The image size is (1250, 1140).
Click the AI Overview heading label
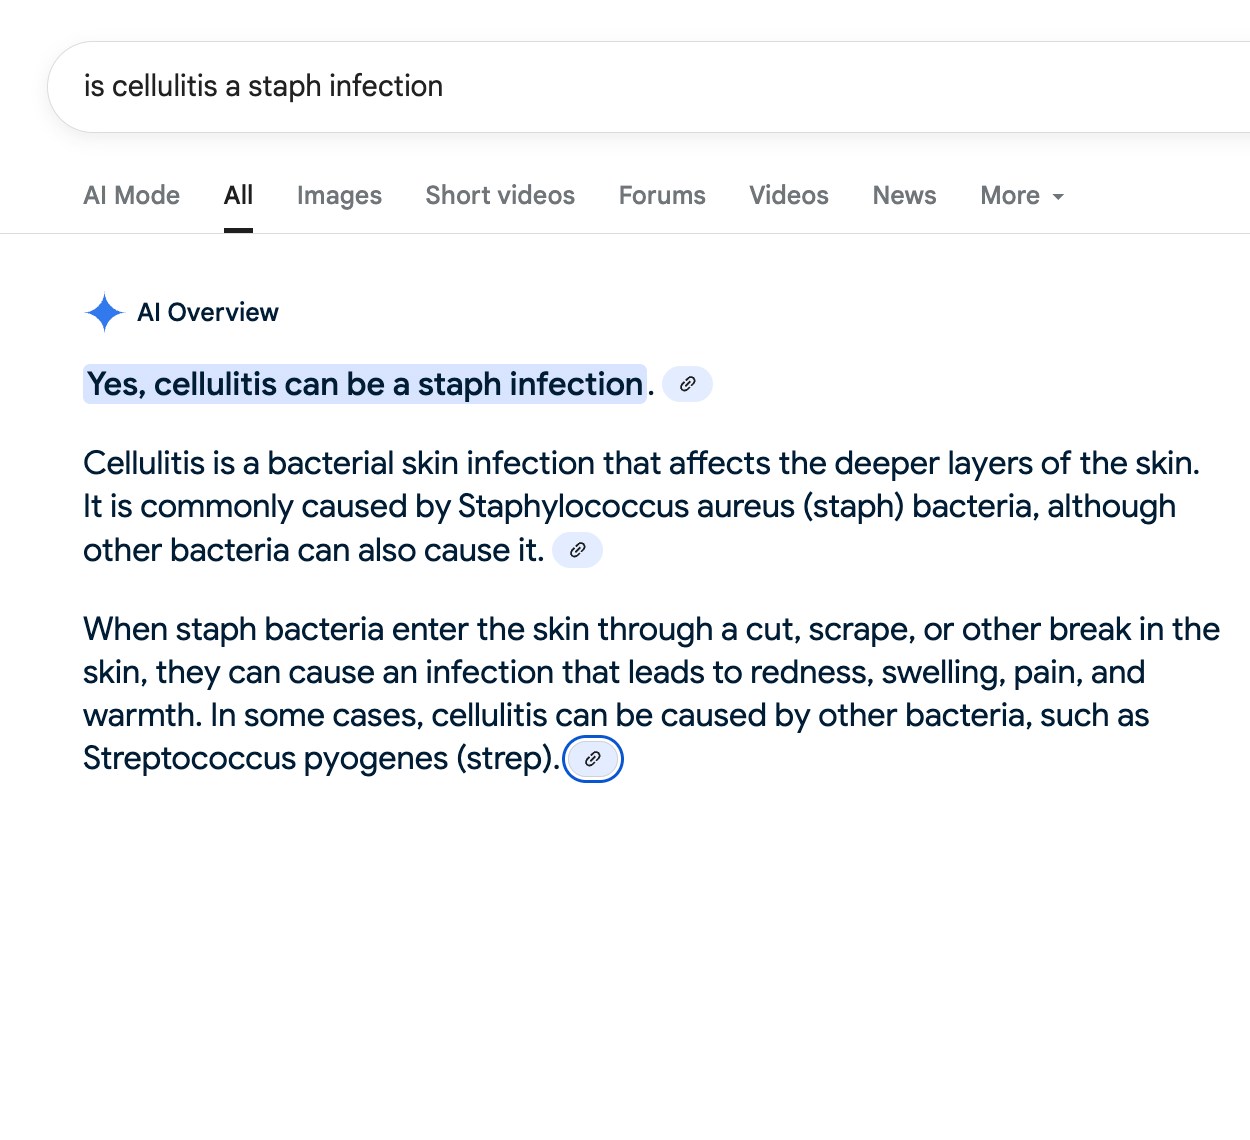(x=208, y=313)
